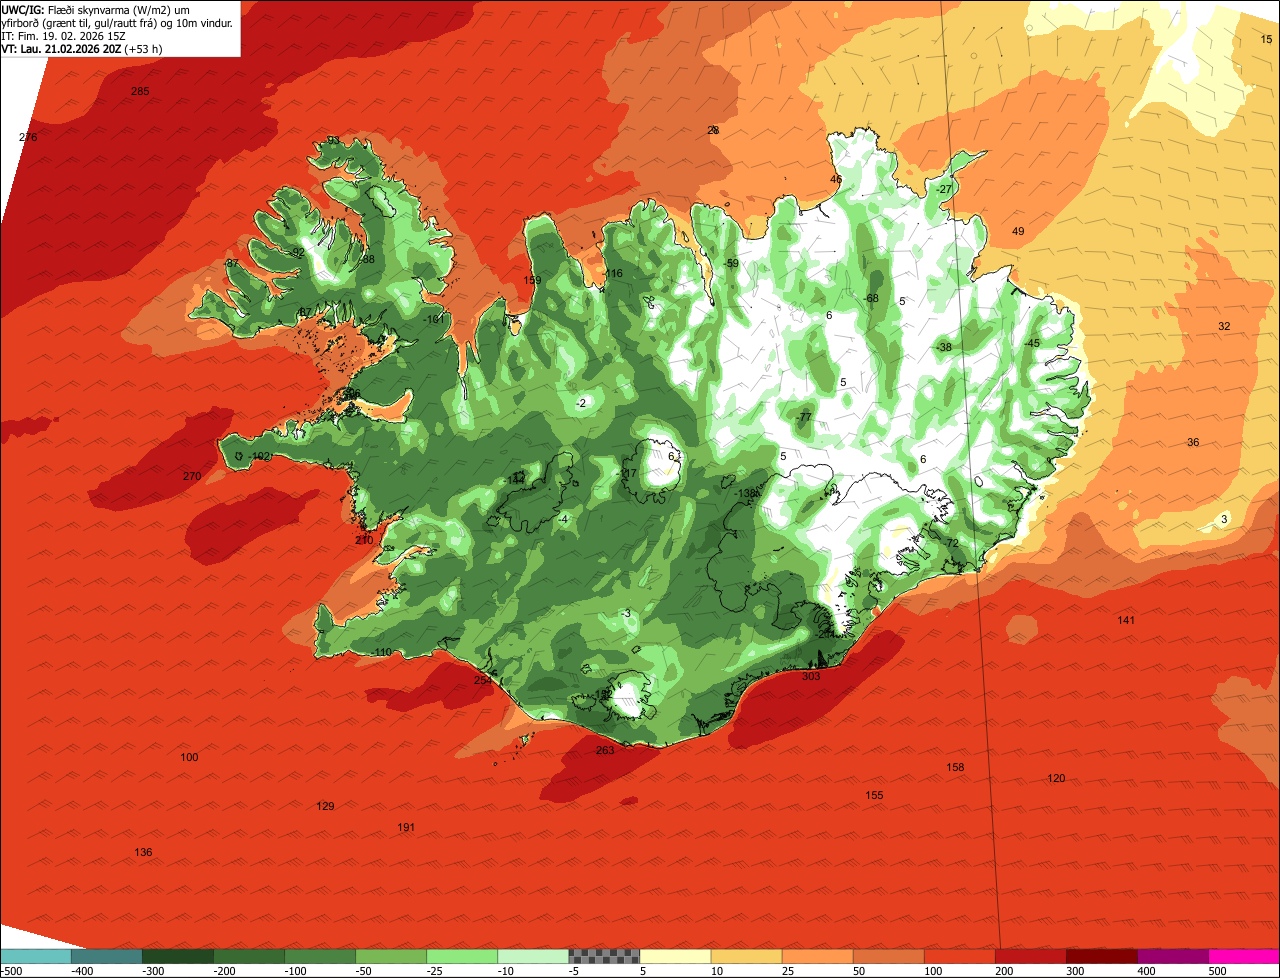Click the map value 263 off the south coast
The width and height of the screenshot is (1280, 978).
pos(605,751)
